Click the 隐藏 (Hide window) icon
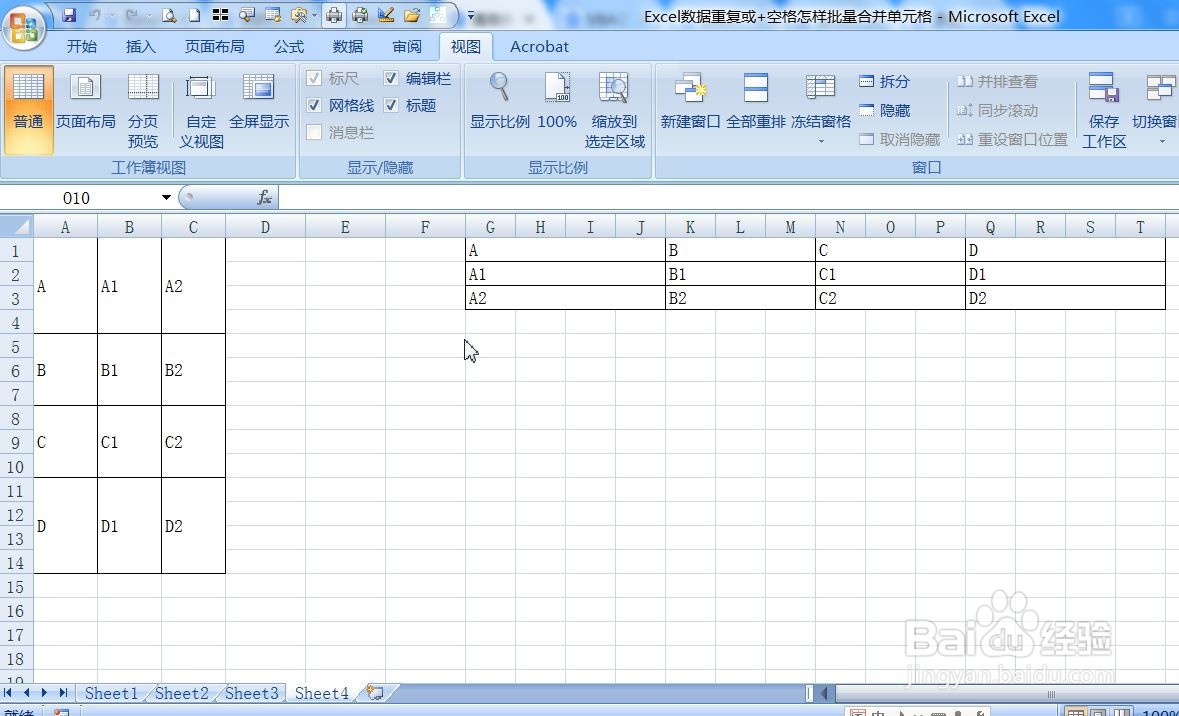1179x716 pixels. [x=887, y=110]
